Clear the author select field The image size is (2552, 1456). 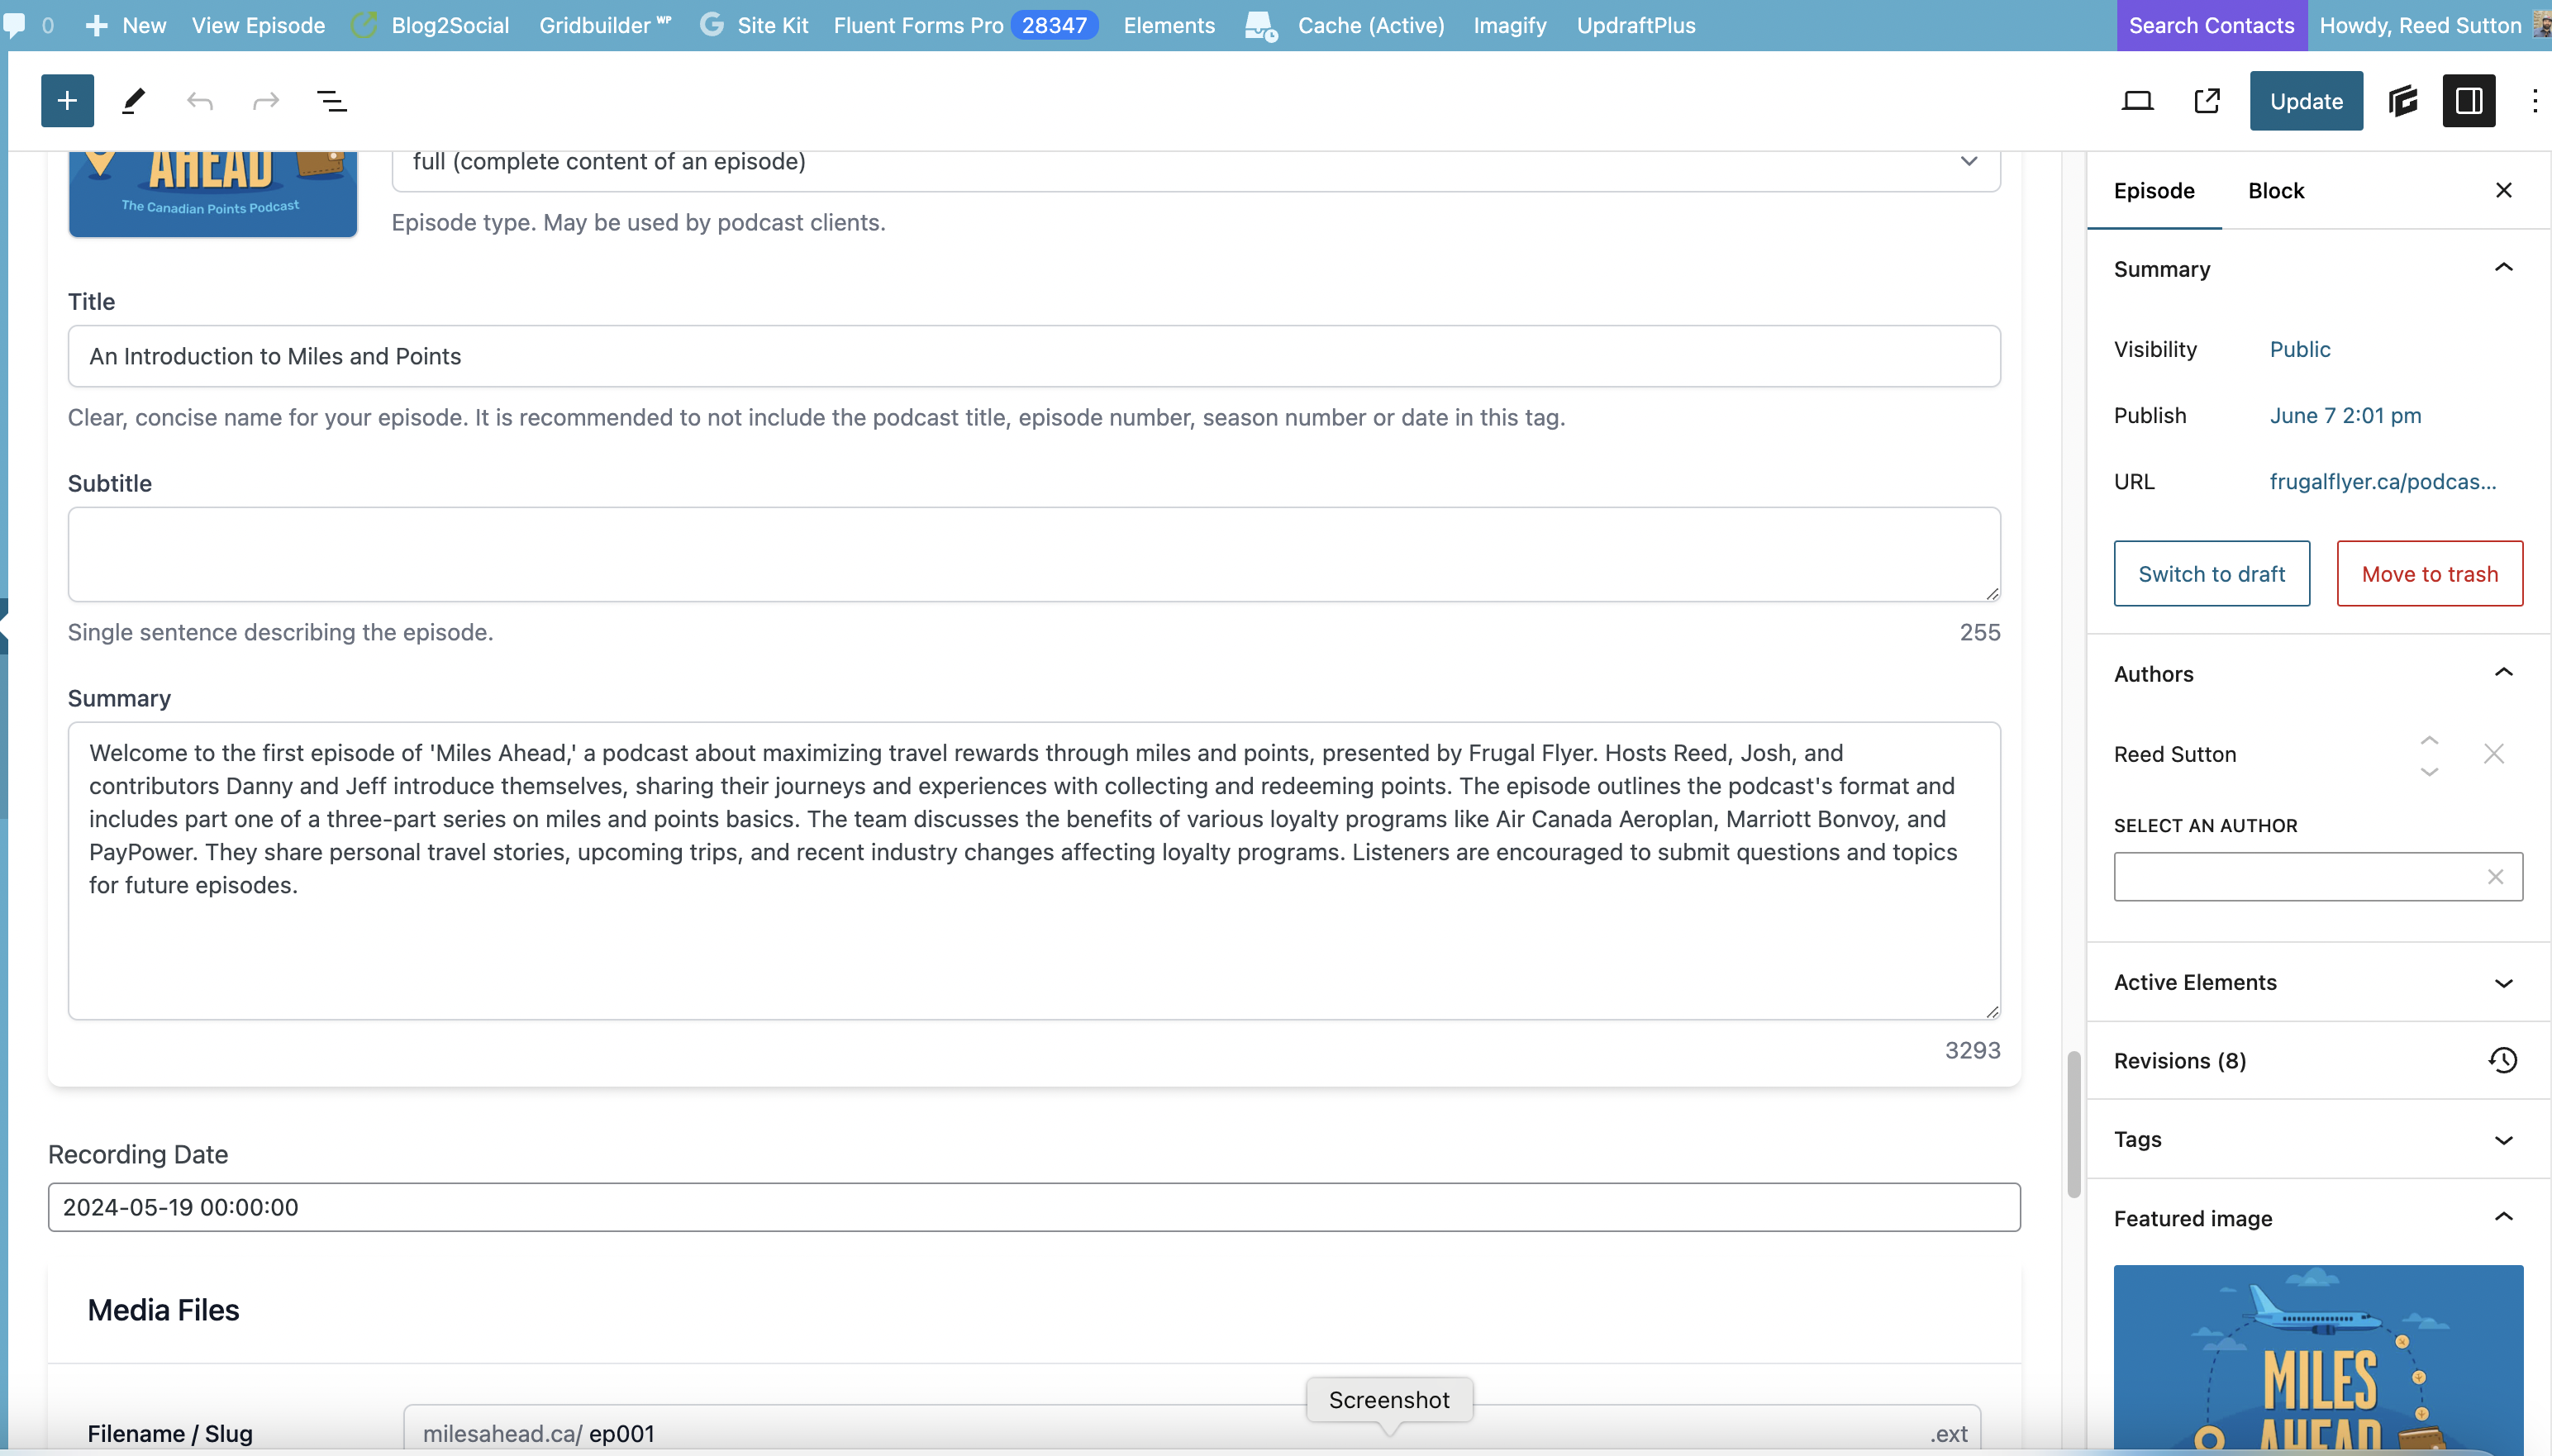click(x=2495, y=877)
